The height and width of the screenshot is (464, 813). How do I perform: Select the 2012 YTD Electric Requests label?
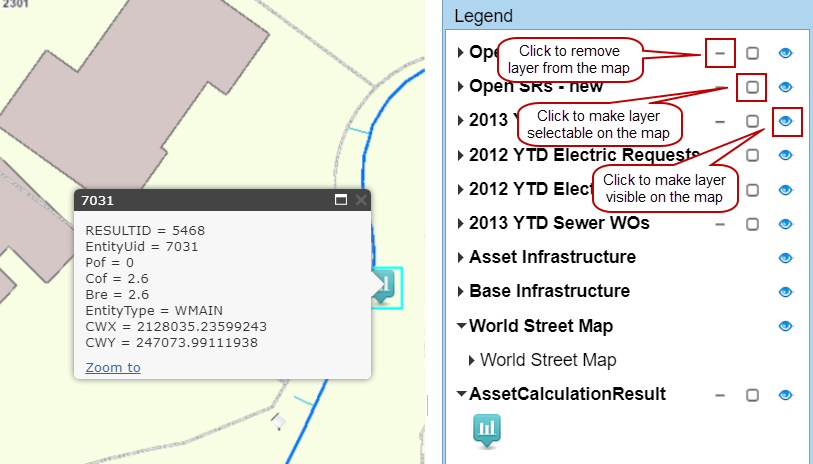click(584, 154)
